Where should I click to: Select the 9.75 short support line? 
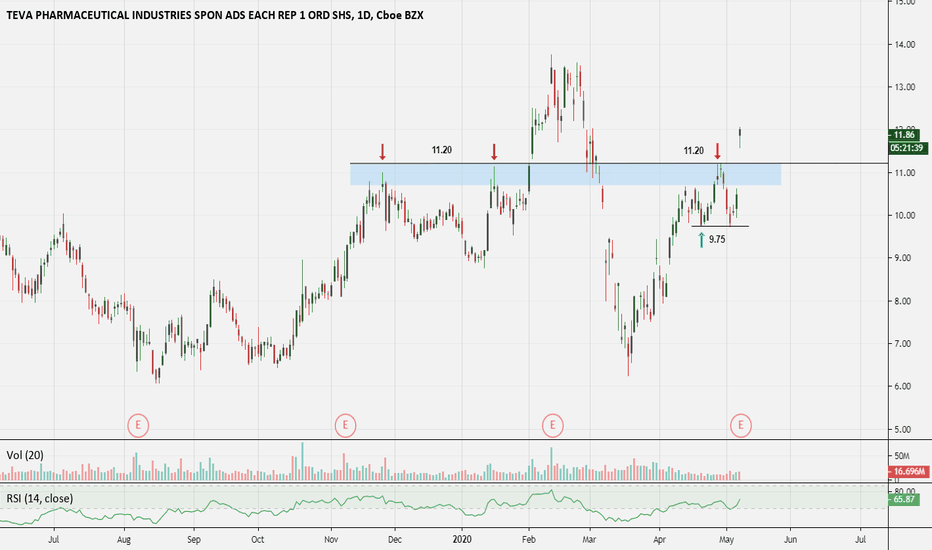pos(720,226)
